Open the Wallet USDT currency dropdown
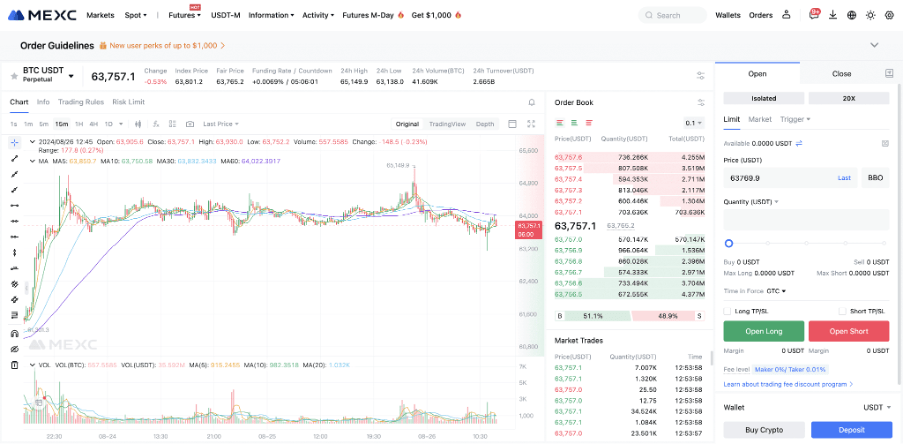 pos(877,407)
